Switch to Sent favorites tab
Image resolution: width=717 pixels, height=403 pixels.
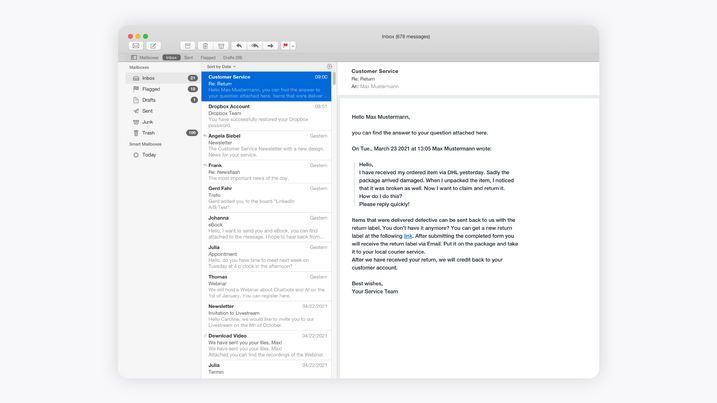point(188,58)
